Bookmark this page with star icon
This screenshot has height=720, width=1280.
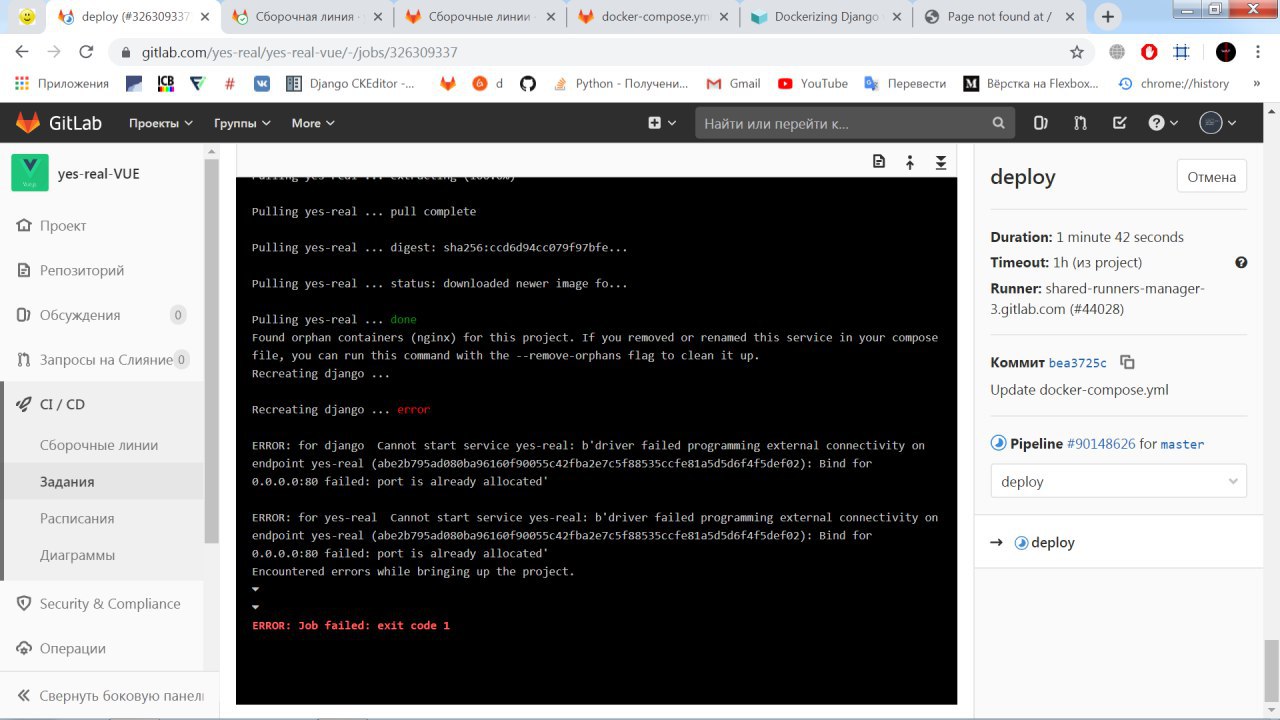pyautogui.click(x=1077, y=52)
